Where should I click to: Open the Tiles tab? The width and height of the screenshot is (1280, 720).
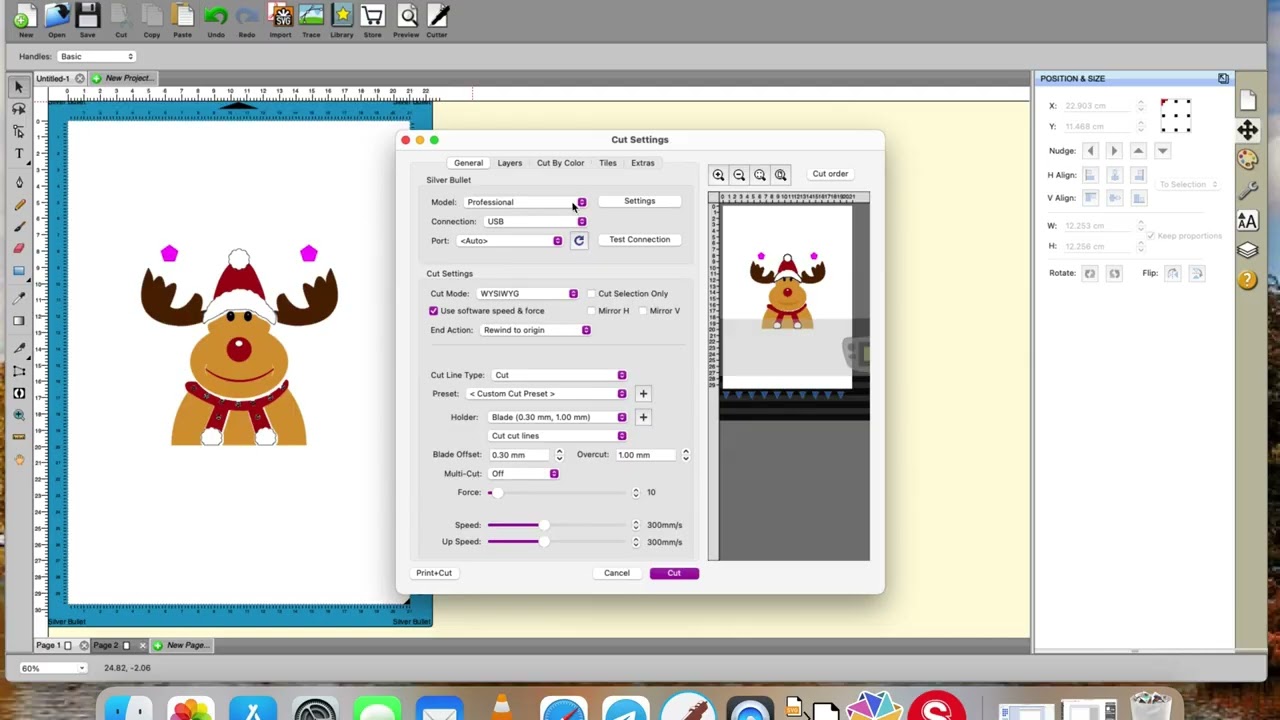pos(608,163)
